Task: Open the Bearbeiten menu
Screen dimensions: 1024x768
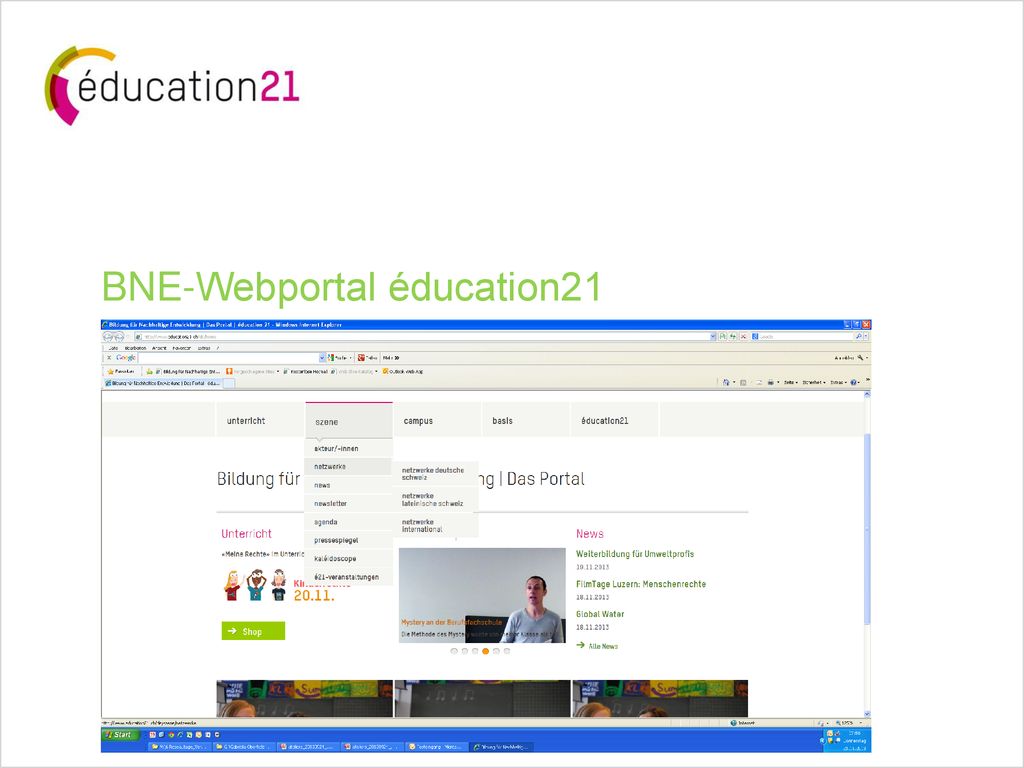Action: [135, 348]
